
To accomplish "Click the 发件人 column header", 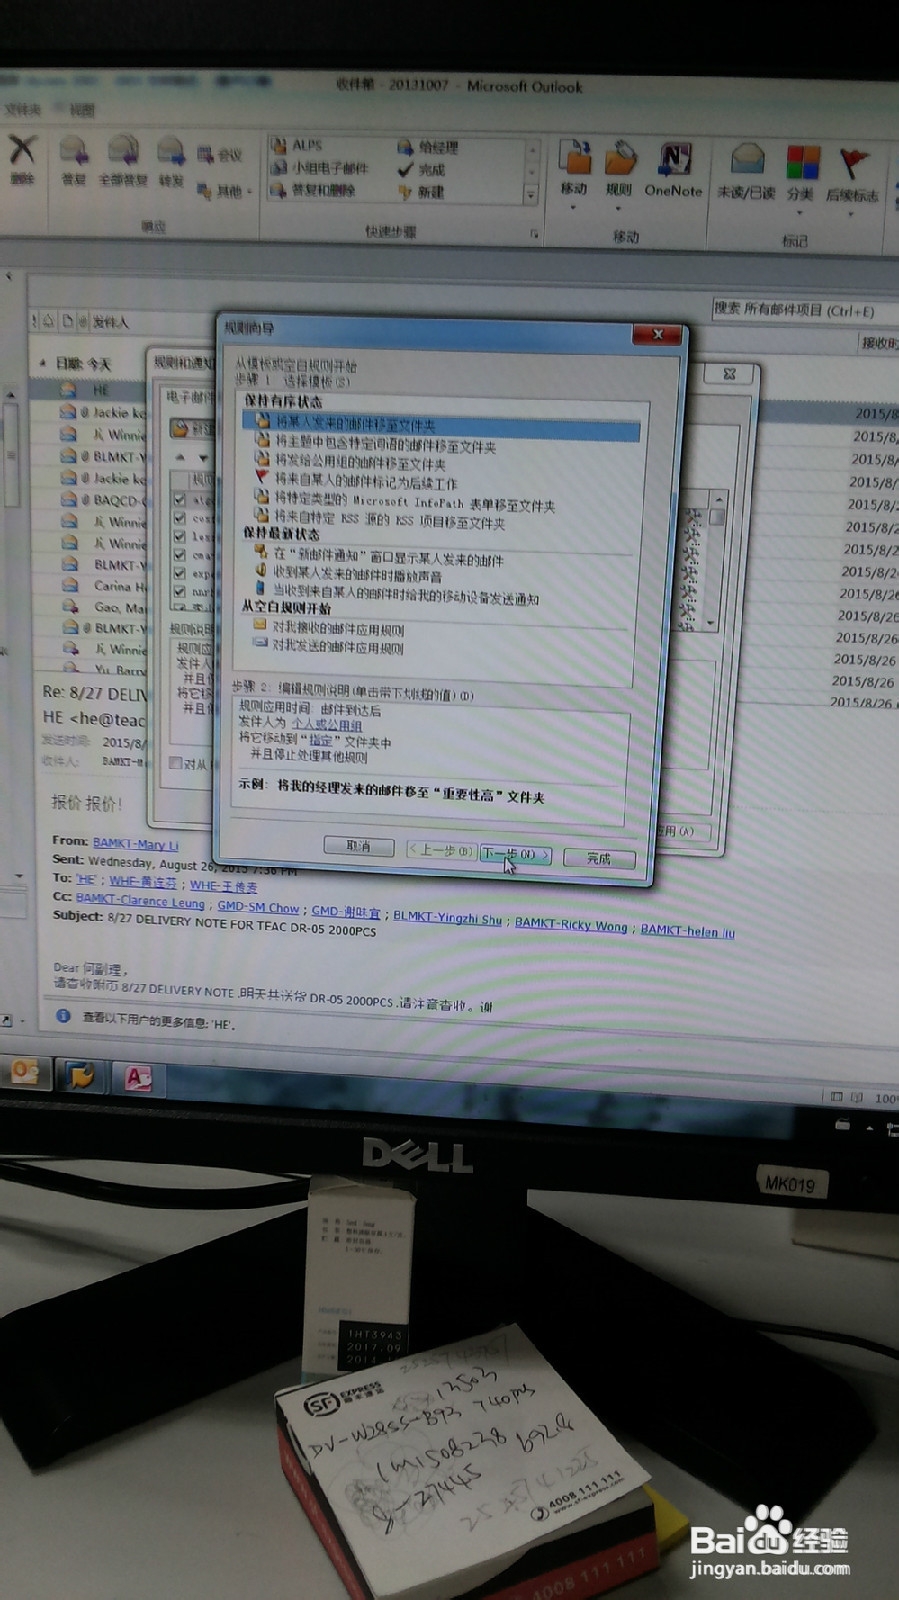I will pyautogui.click(x=110, y=322).
